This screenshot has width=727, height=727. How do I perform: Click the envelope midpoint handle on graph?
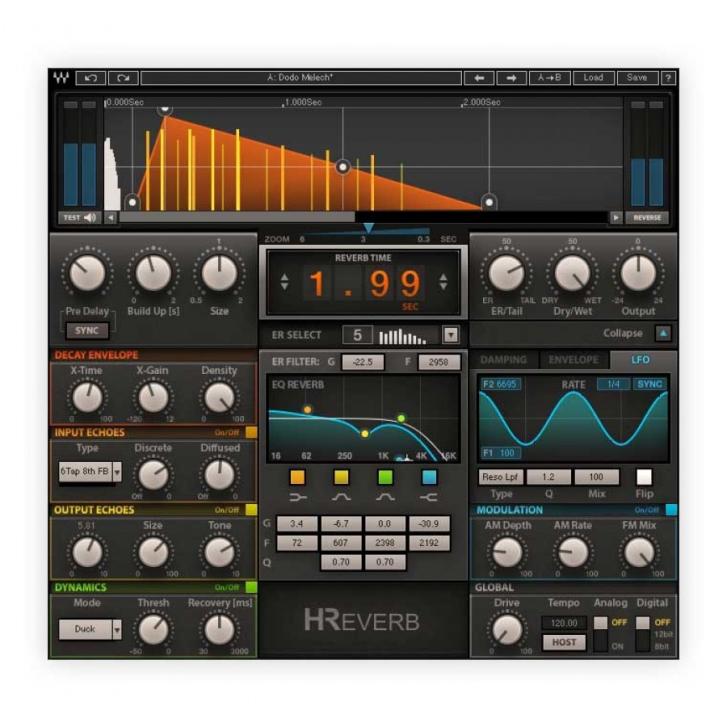click(x=343, y=167)
